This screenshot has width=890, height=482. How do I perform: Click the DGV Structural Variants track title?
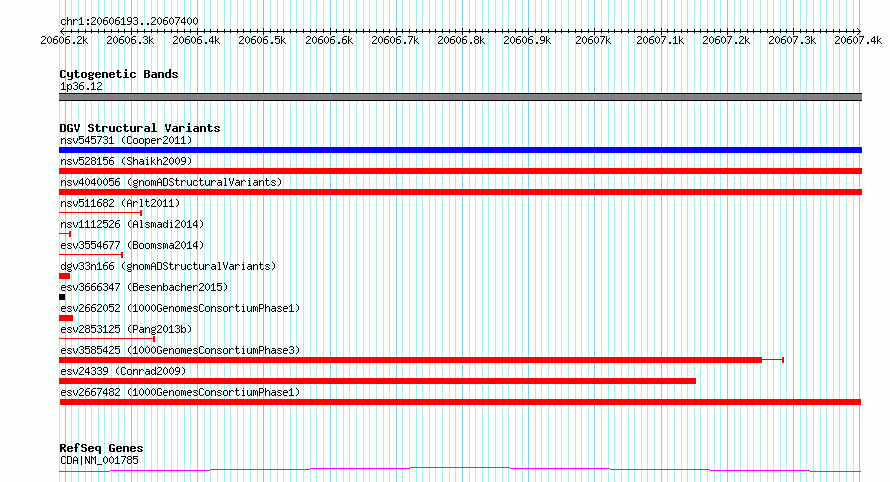tap(140, 128)
